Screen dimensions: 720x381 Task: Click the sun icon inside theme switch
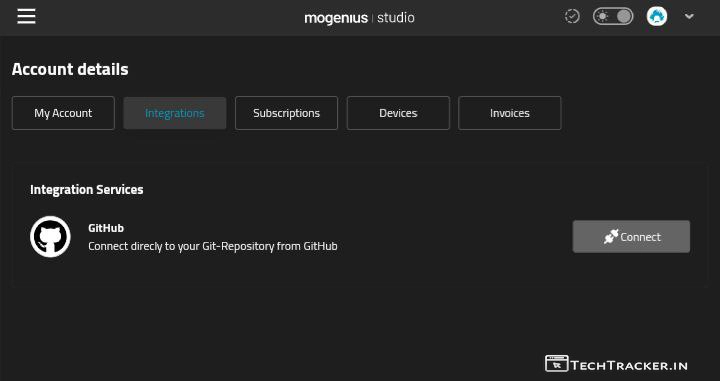tap(602, 17)
